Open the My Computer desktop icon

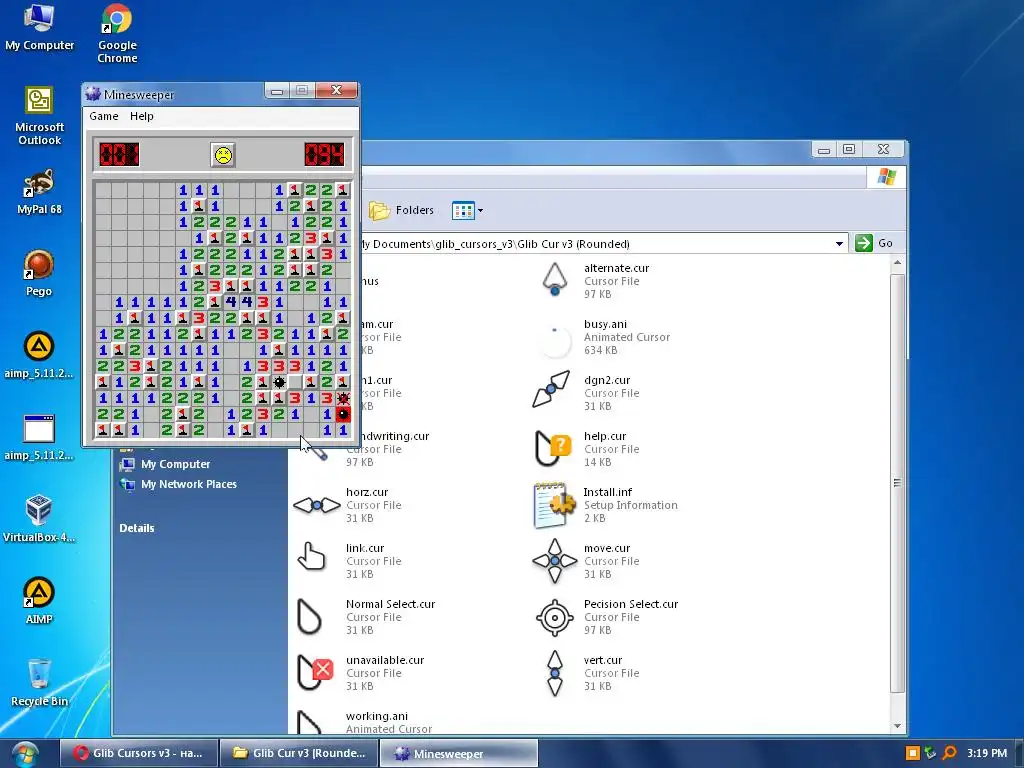coord(39,27)
